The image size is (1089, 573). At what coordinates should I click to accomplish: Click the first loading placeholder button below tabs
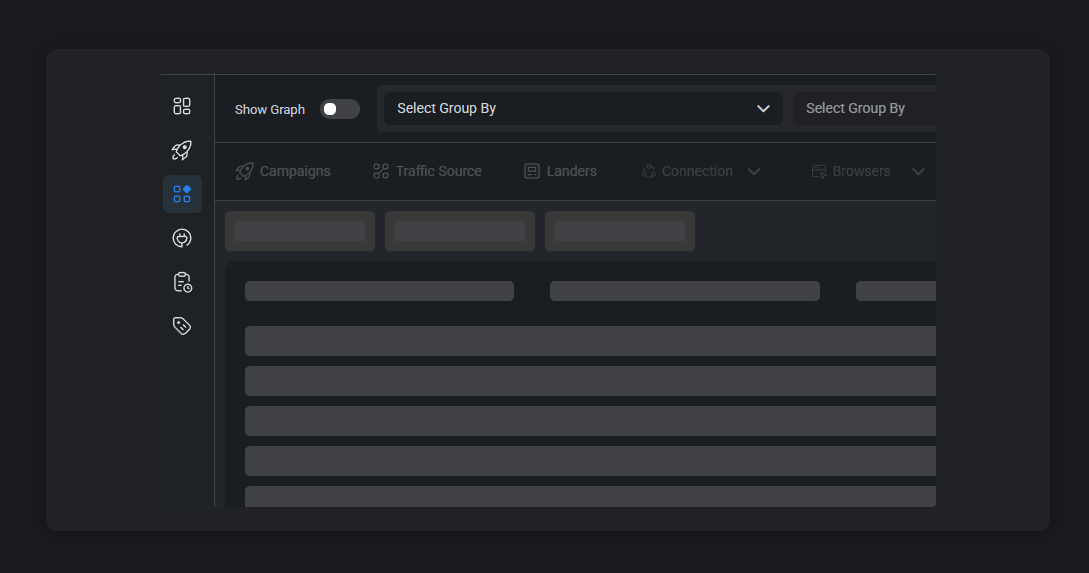pos(300,231)
